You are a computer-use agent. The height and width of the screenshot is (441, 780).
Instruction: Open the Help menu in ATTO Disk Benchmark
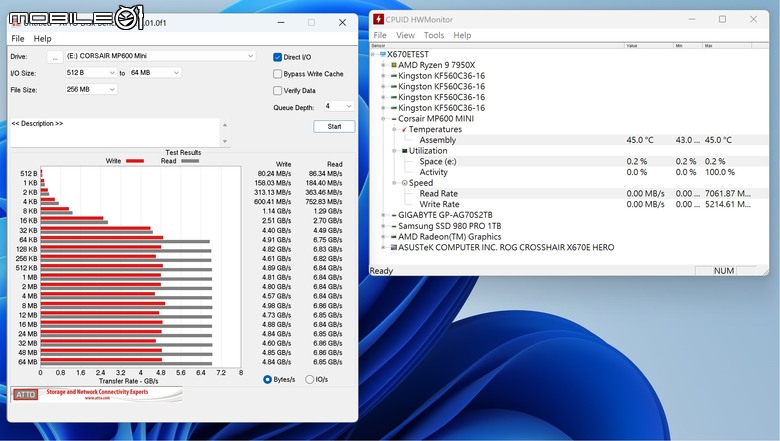point(42,38)
